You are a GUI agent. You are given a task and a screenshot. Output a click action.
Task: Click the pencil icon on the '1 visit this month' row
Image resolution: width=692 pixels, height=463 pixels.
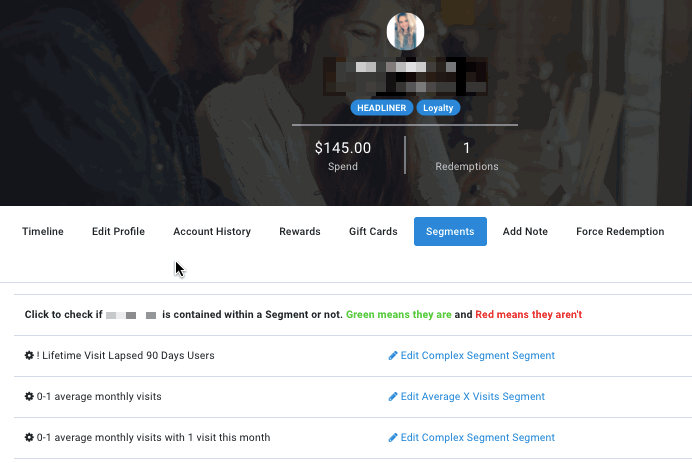coord(393,437)
